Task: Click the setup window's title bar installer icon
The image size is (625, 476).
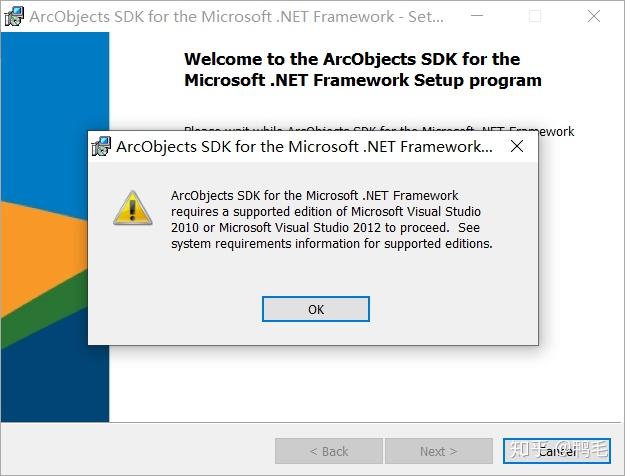Action: pos(14,16)
